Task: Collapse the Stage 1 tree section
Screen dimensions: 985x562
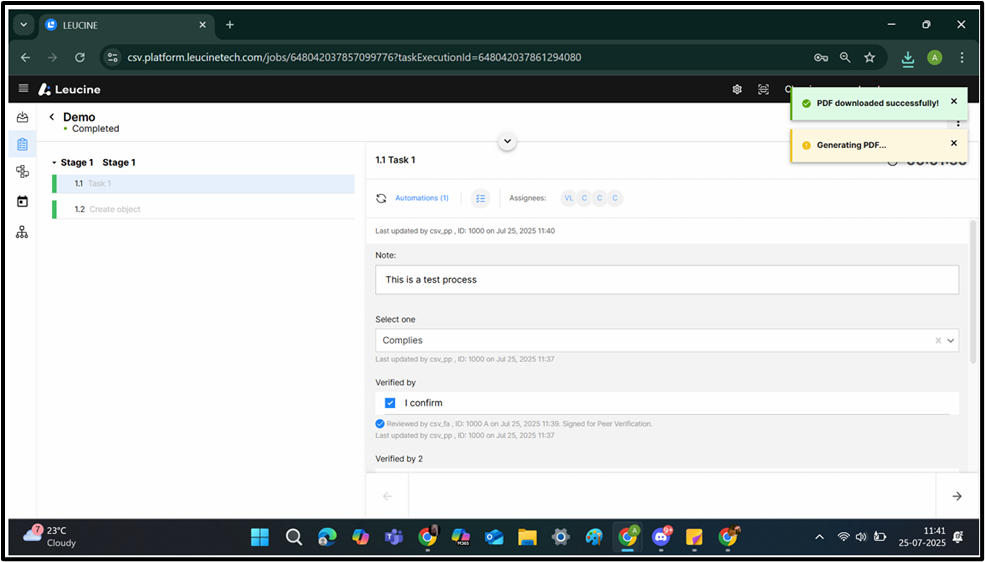Action: tap(54, 162)
